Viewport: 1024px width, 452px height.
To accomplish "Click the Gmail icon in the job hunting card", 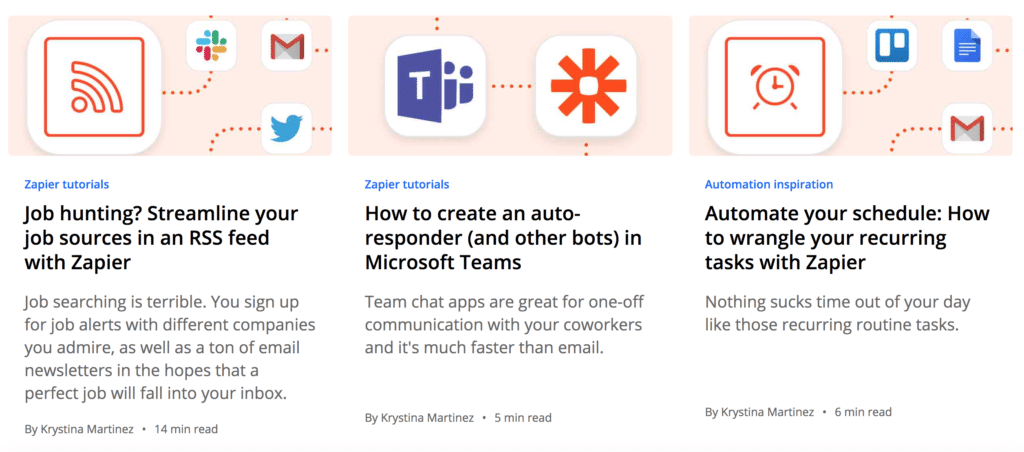I will point(287,45).
